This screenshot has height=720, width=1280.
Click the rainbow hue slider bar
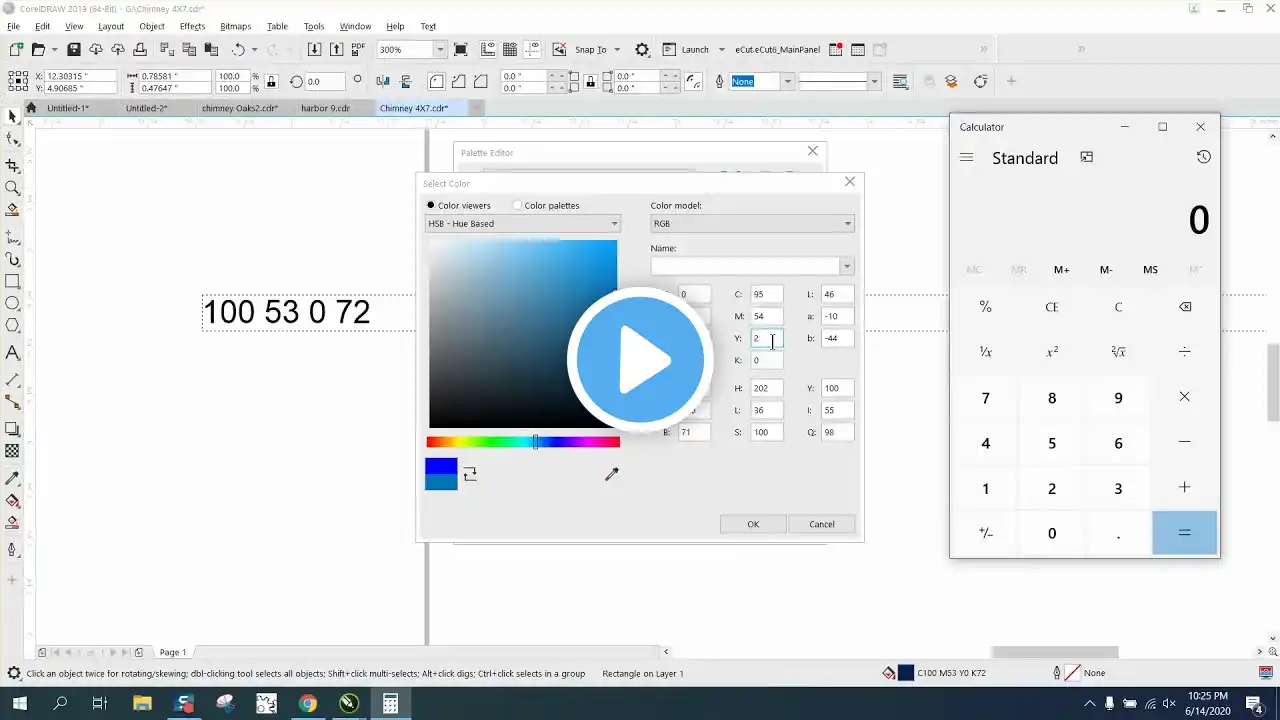click(523, 442)
